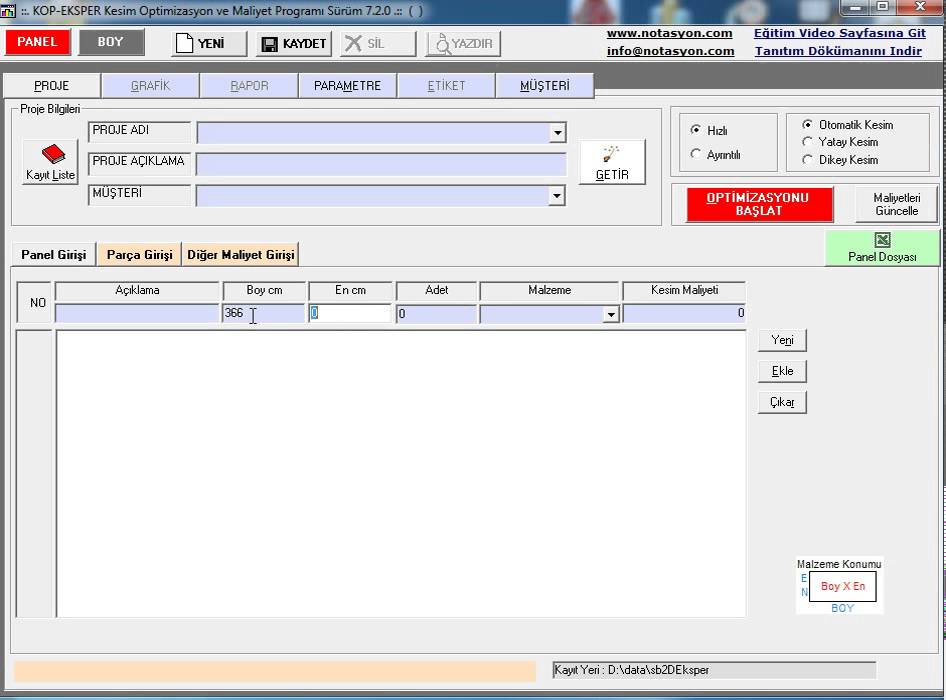Screen dimensions: 946x700
Task: Click the KAYDET floppy disk button
Action: (294, 43)
